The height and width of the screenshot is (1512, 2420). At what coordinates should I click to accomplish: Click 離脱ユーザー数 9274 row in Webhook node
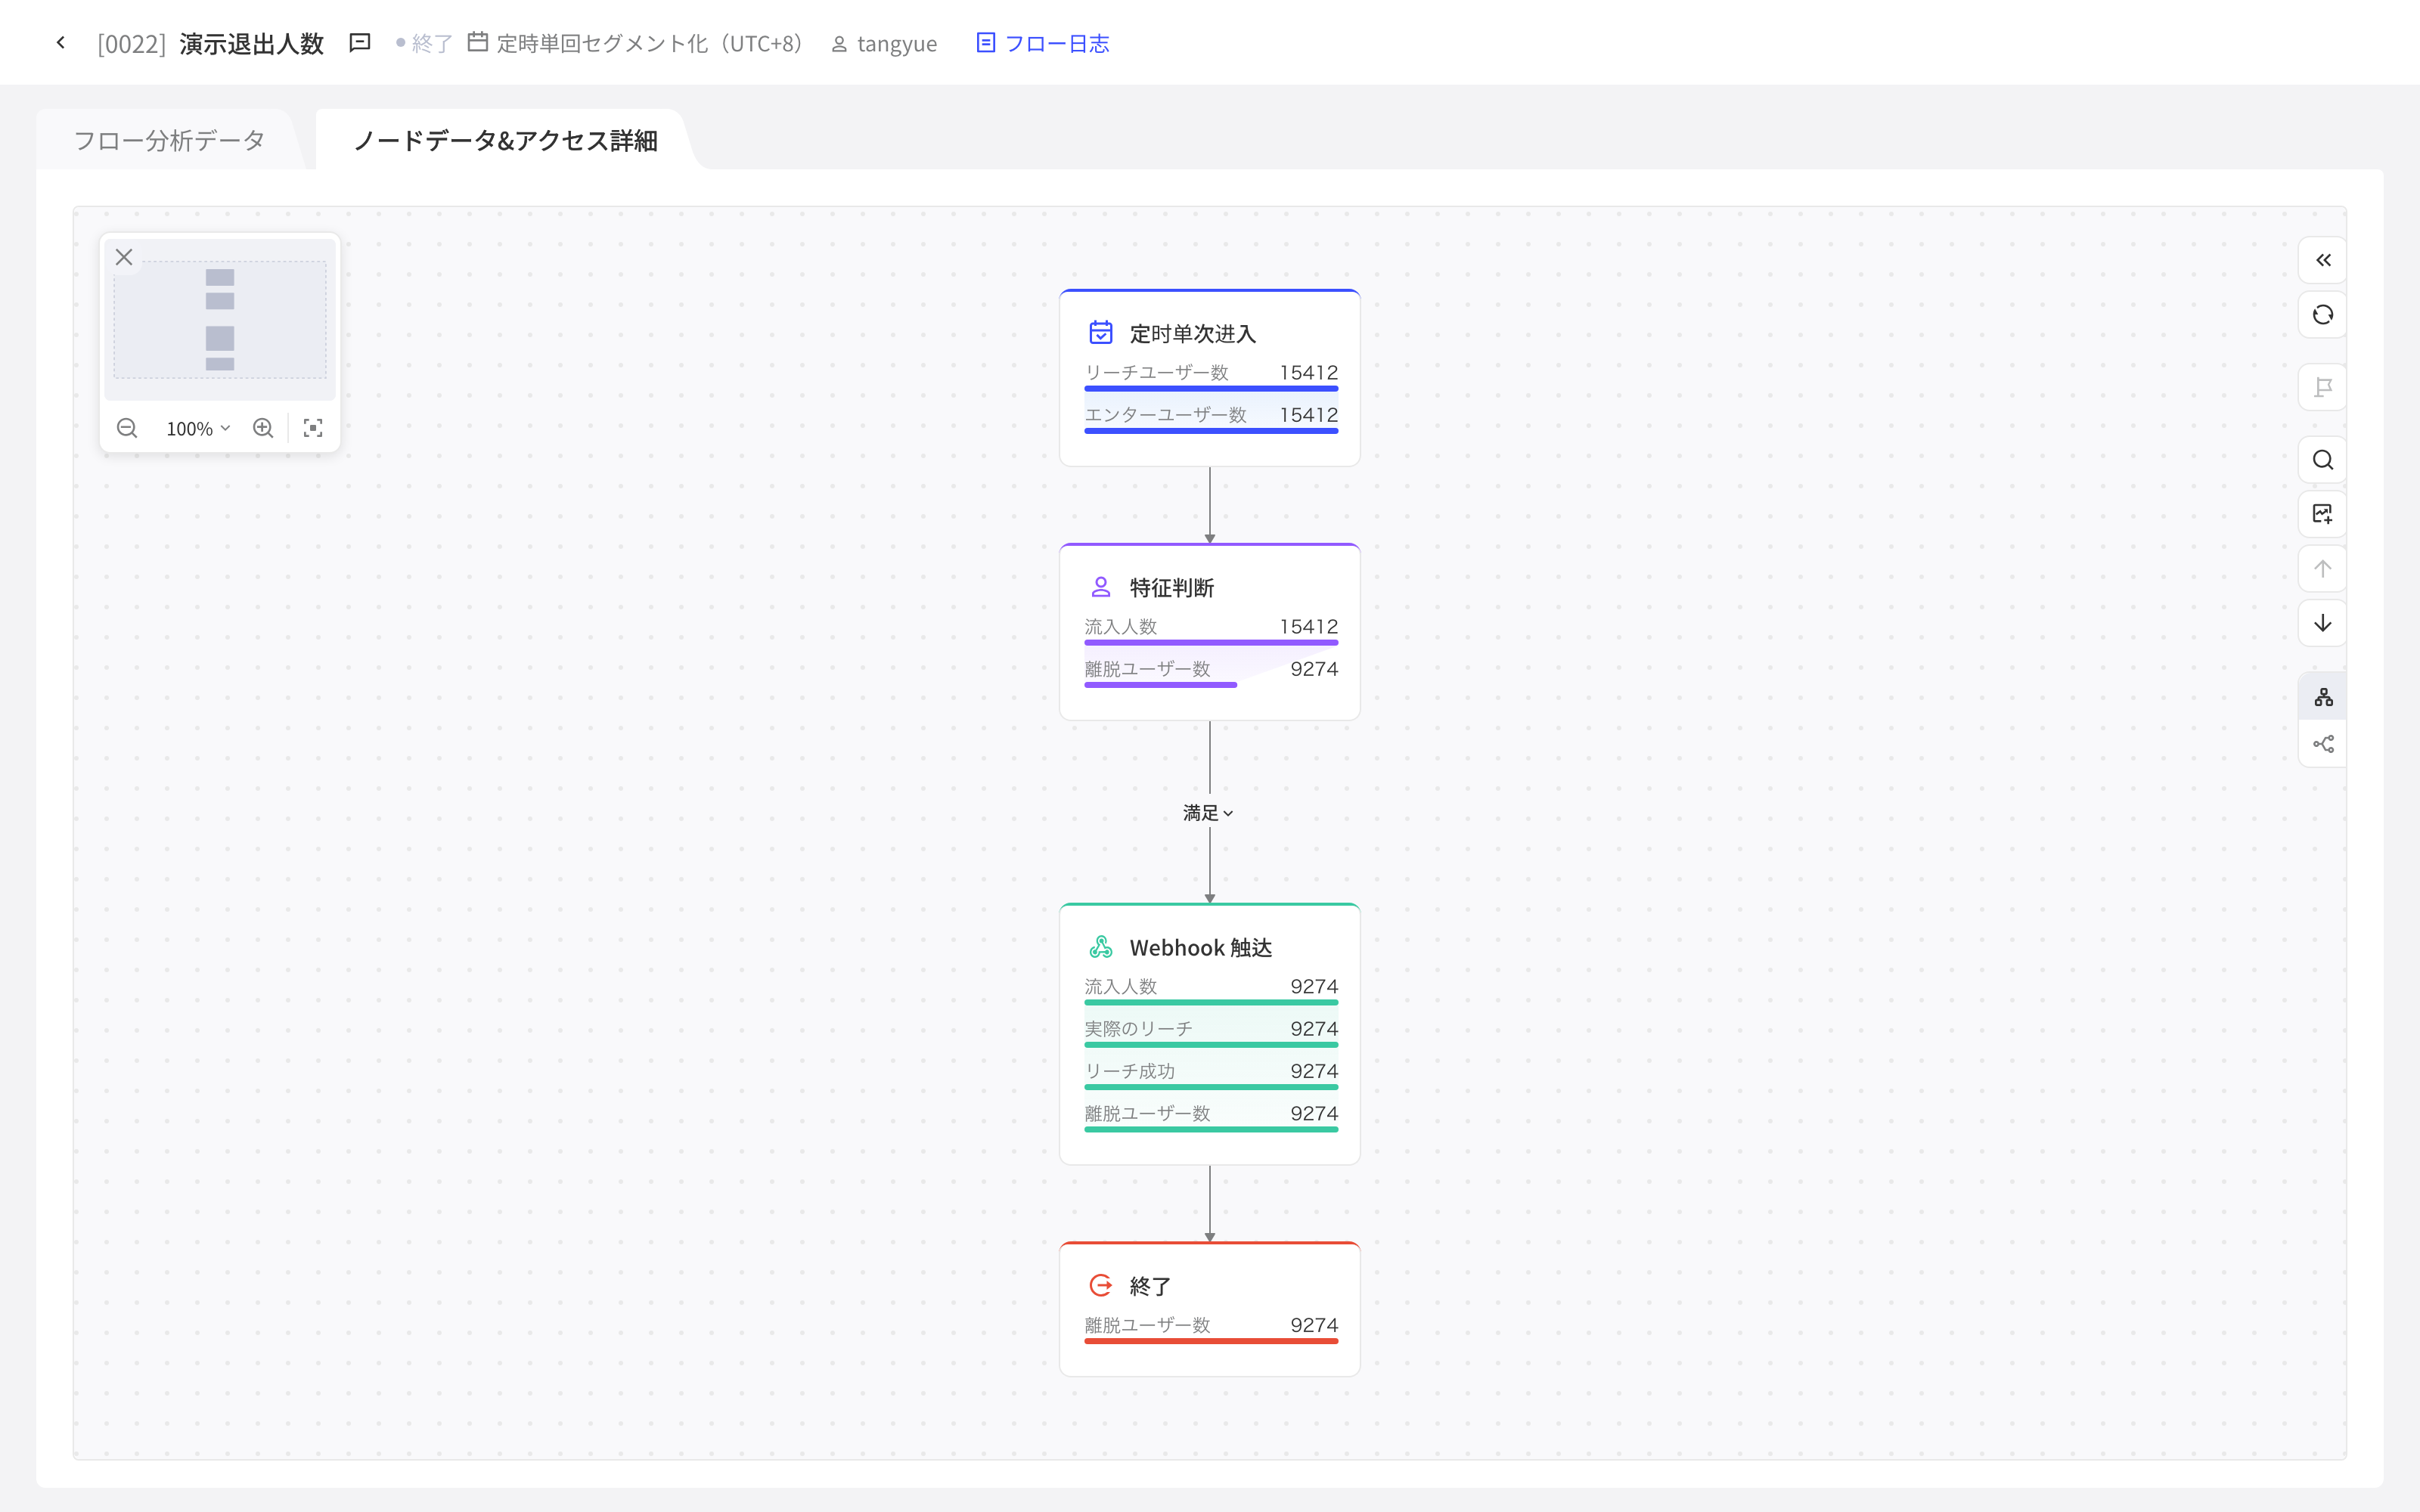point(1210,1116)
